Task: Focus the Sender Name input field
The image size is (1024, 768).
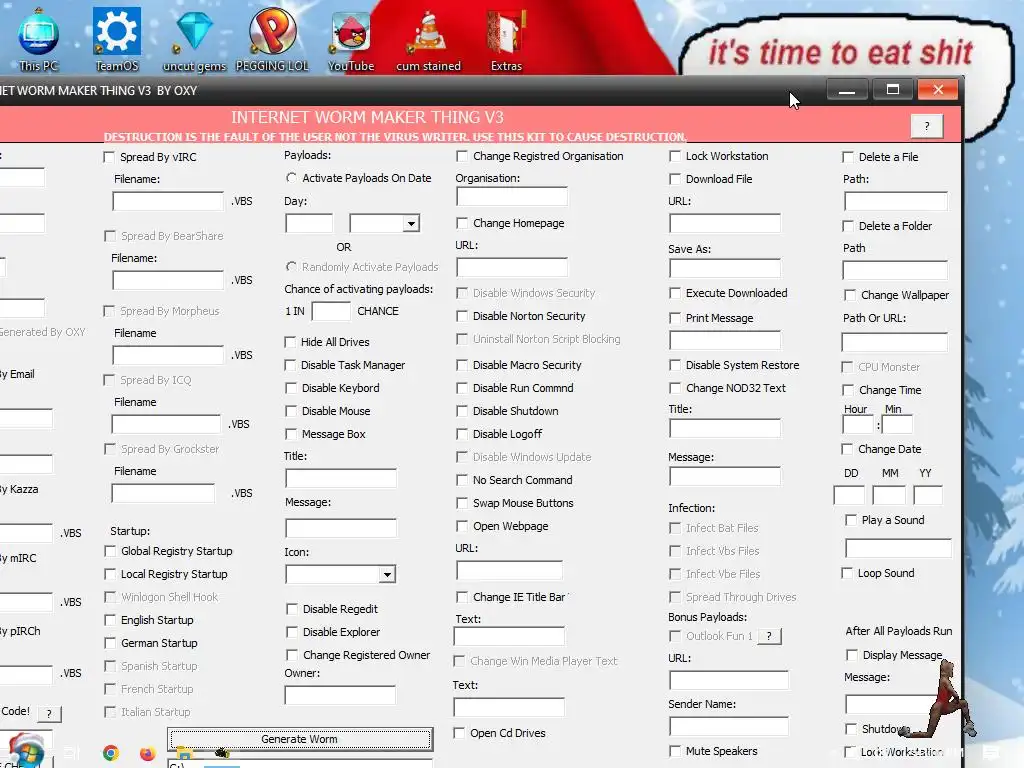Action: point(729,726)
